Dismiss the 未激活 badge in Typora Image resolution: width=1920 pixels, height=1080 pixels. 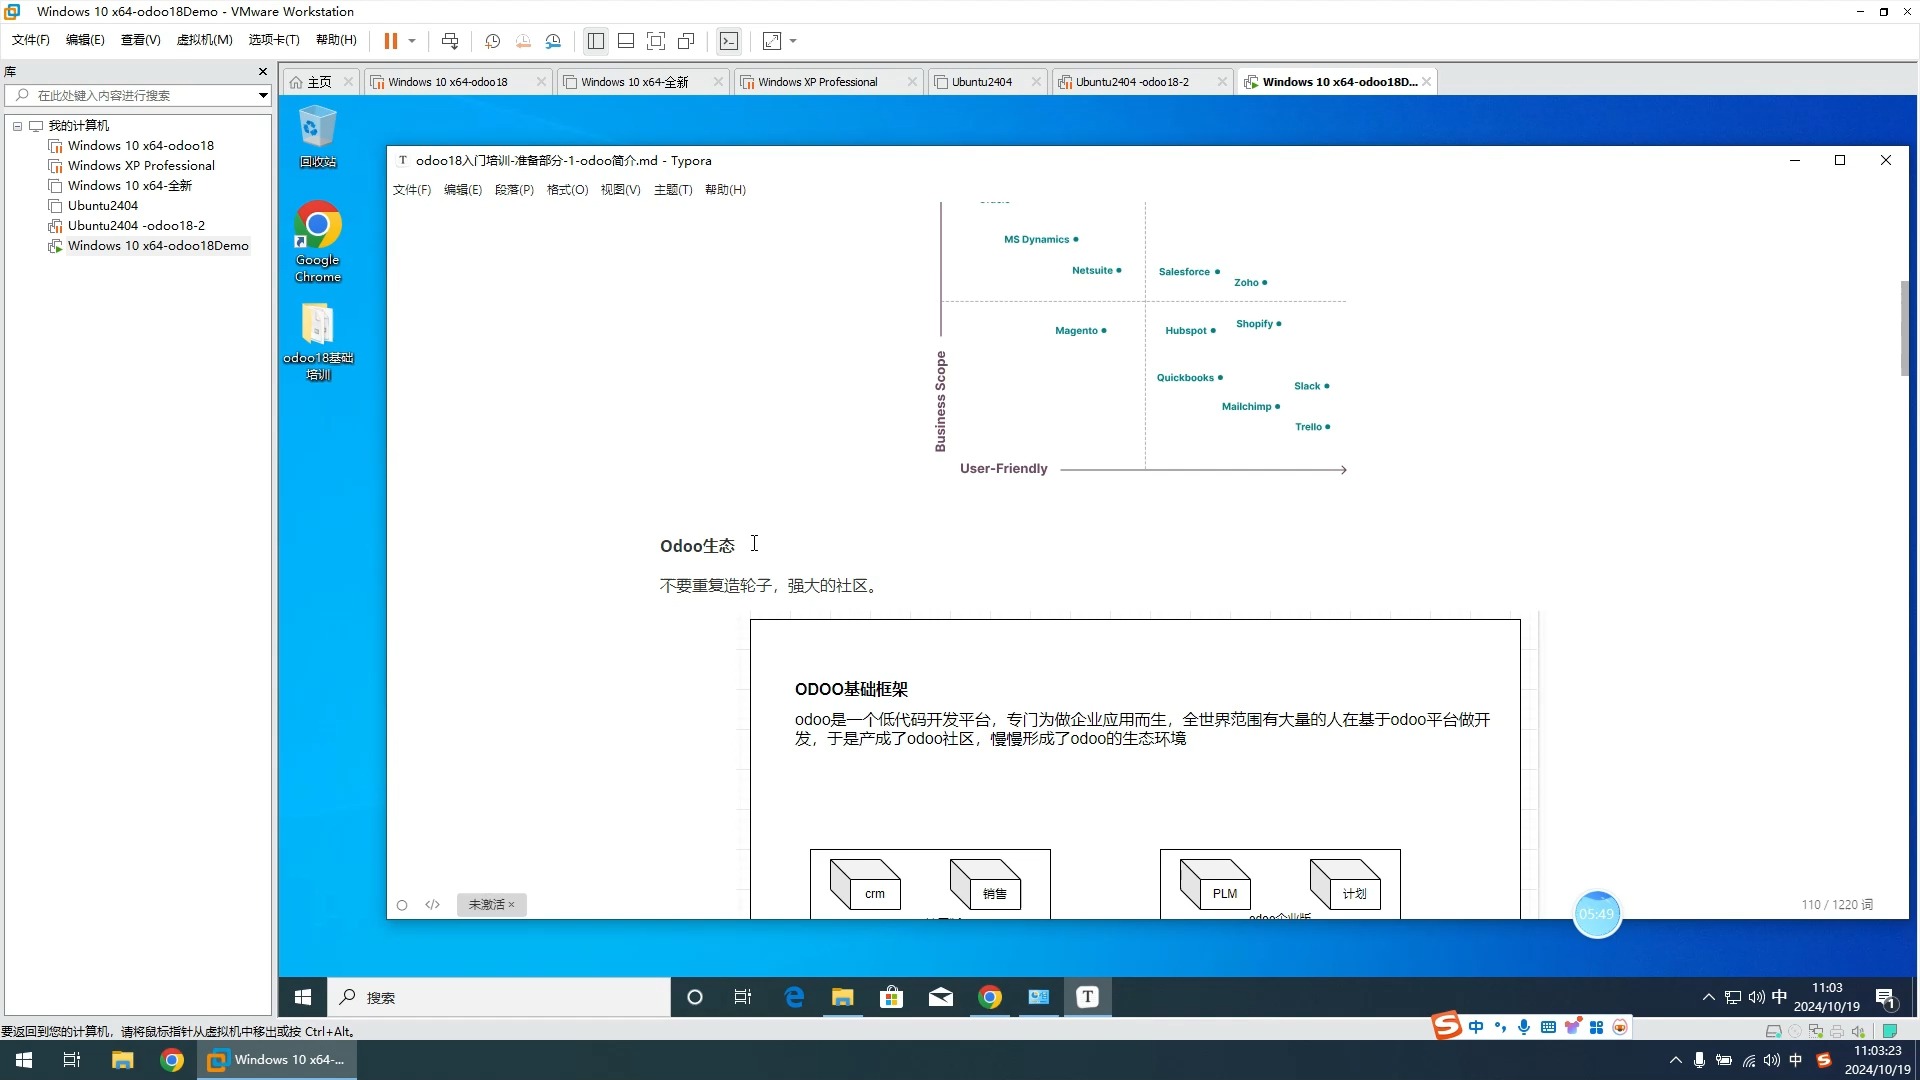(511, 905)
